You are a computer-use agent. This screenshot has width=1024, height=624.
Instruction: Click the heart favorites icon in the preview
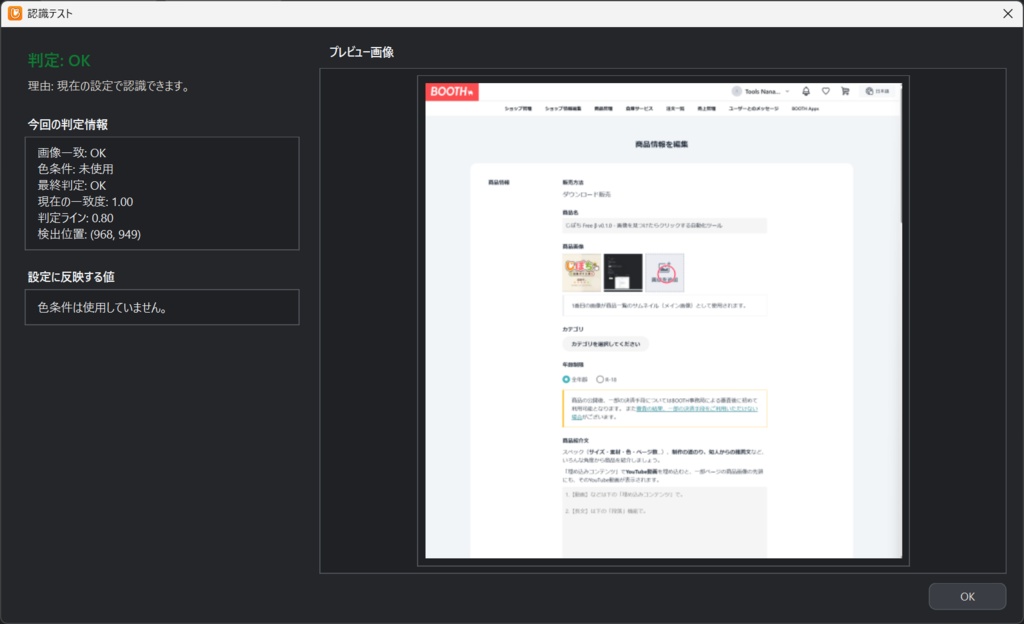tap(825, 91)
